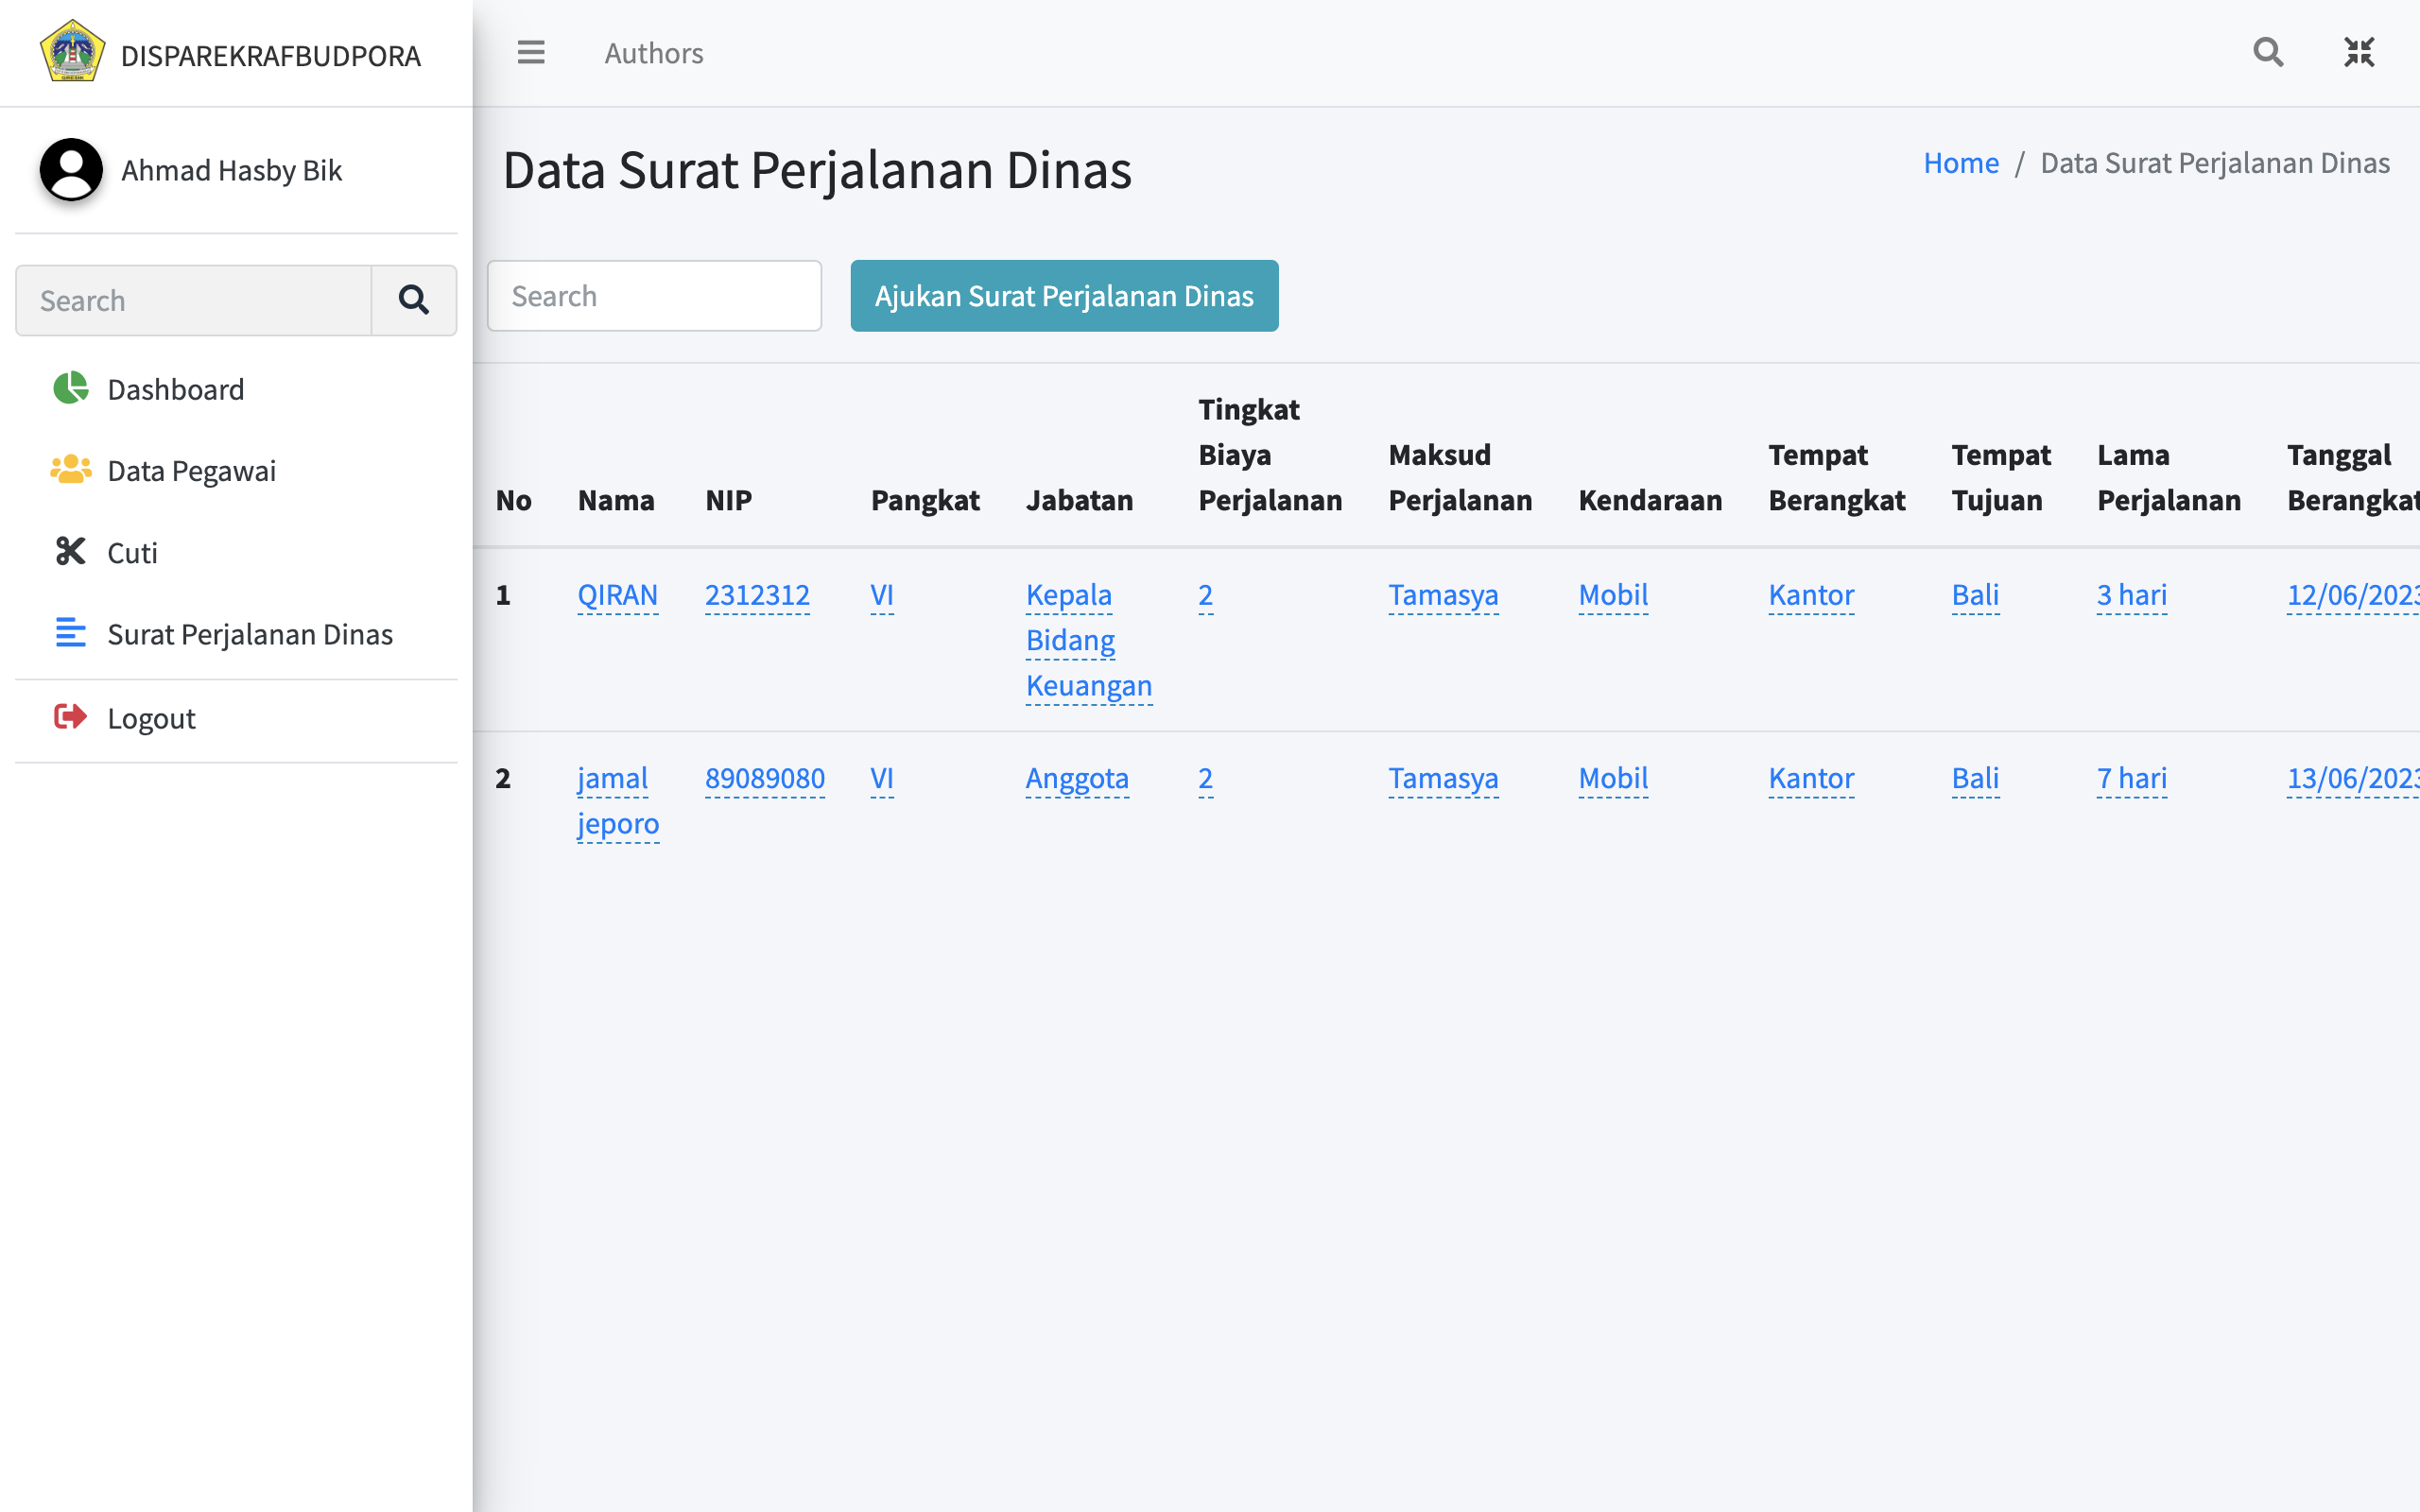Click the 13/06/2023 departure date

coord(2353,778)
